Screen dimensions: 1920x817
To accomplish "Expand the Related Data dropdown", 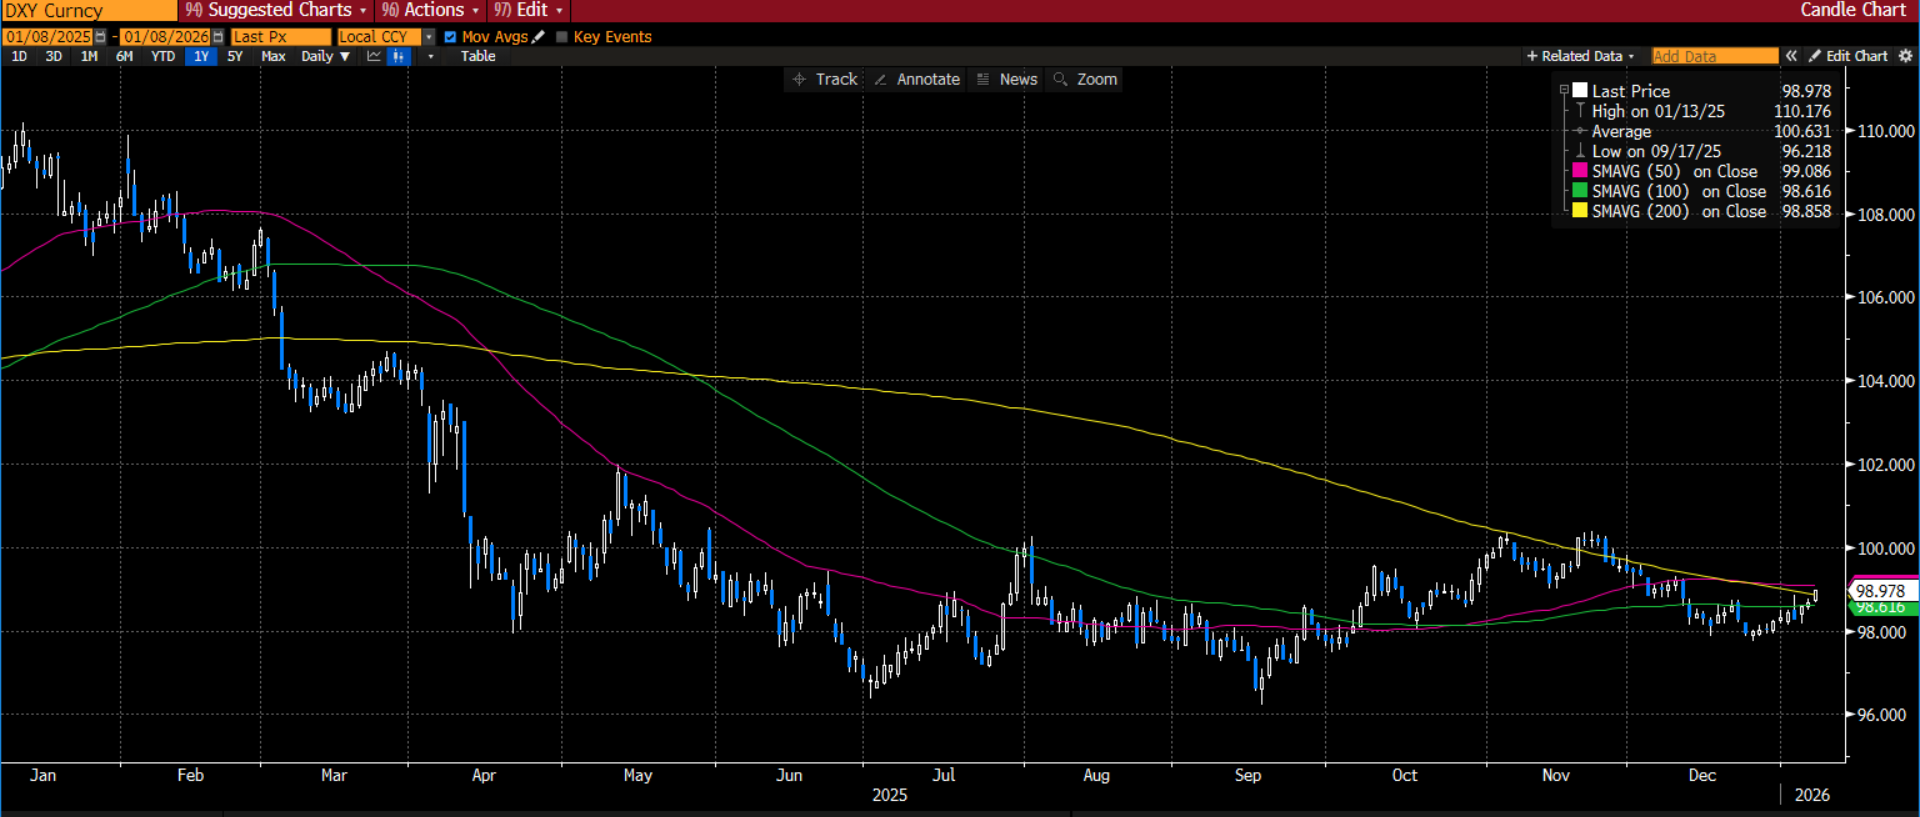I will click(x=1580, y=56).
